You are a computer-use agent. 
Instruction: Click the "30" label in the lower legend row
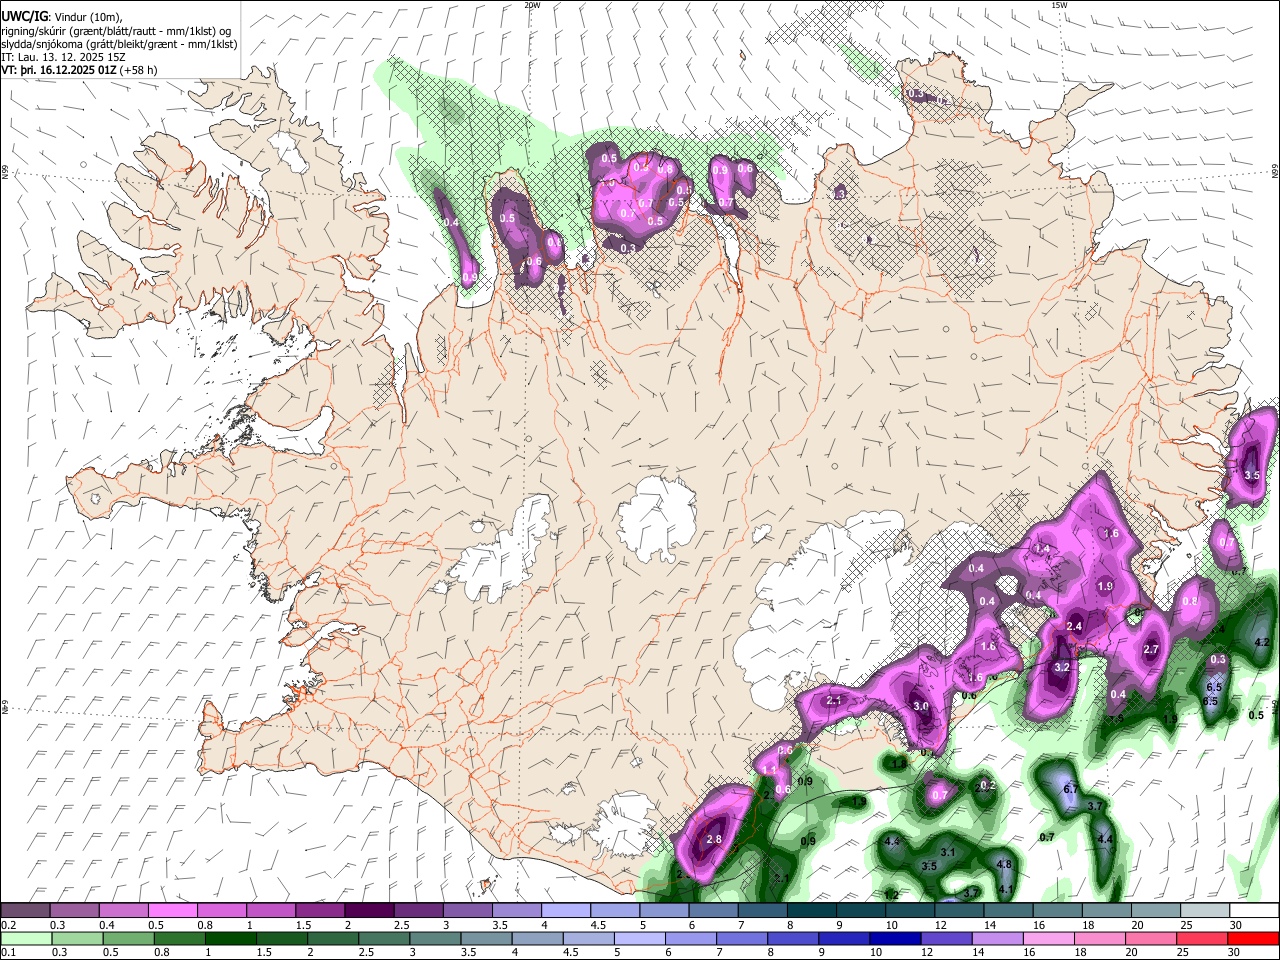1234,953
